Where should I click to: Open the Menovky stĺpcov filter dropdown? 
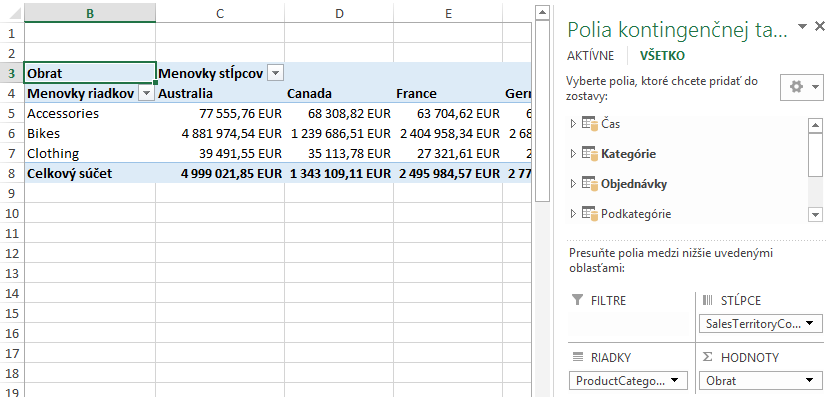pos(275,73)
